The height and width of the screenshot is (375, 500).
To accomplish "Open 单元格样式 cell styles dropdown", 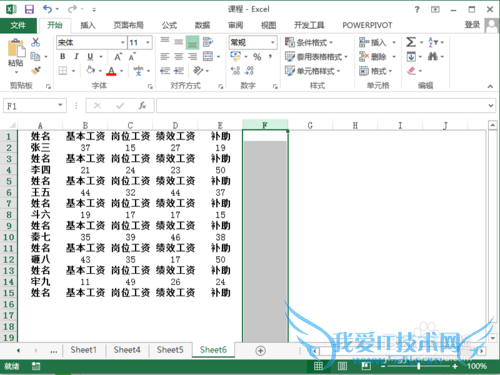I will pos(313,71).
